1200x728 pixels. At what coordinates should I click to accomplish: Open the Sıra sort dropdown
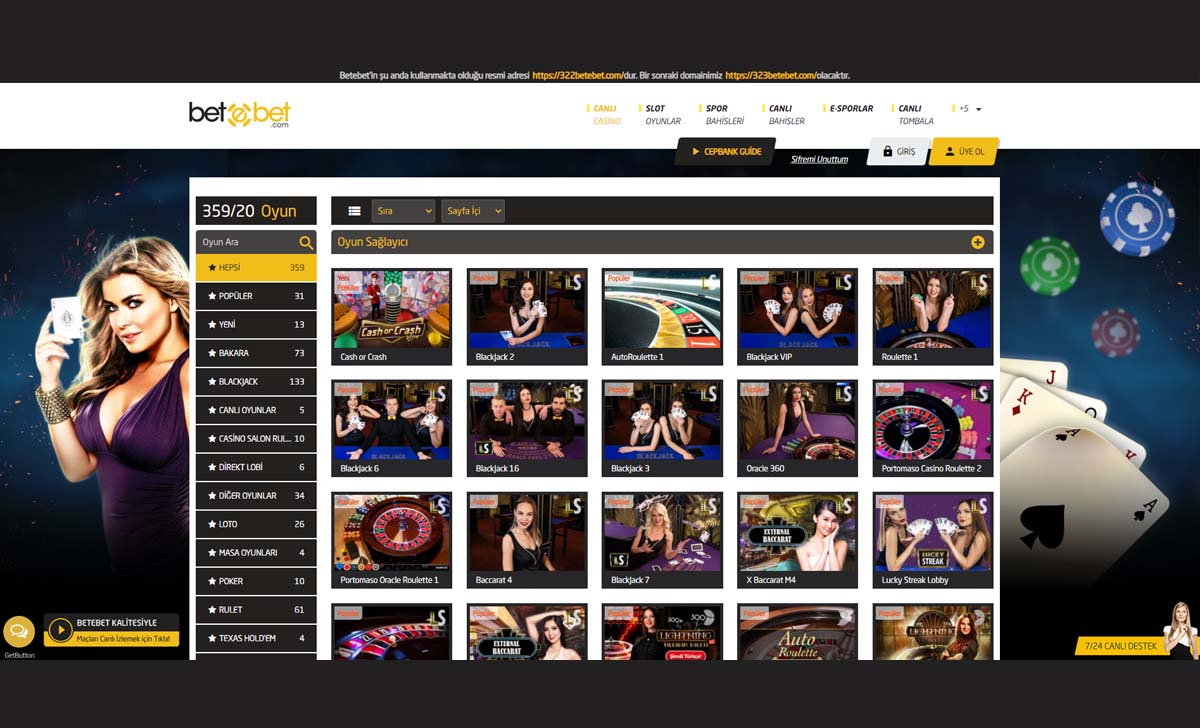pos(403,211)
